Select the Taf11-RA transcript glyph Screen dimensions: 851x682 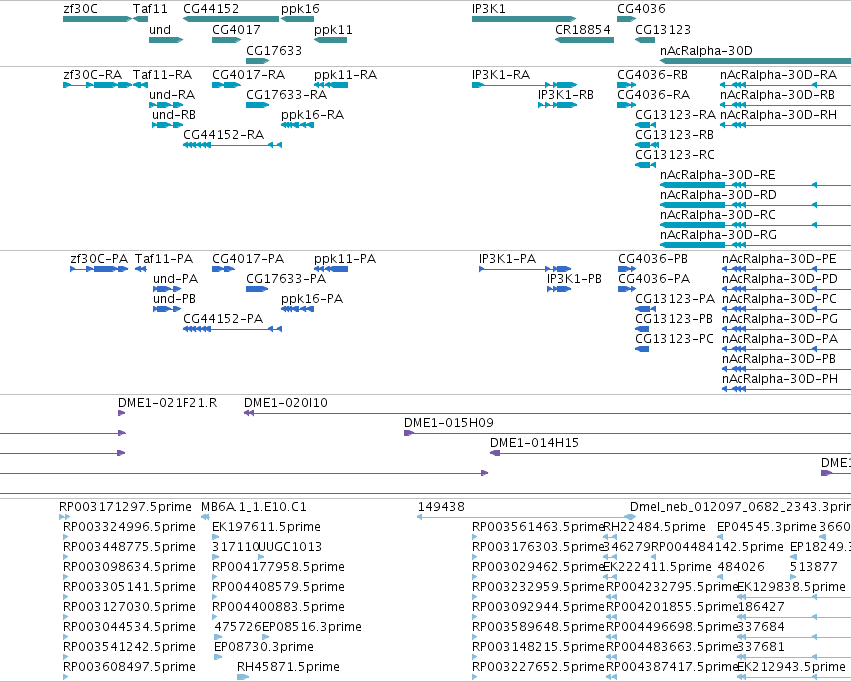click(141, 85)
